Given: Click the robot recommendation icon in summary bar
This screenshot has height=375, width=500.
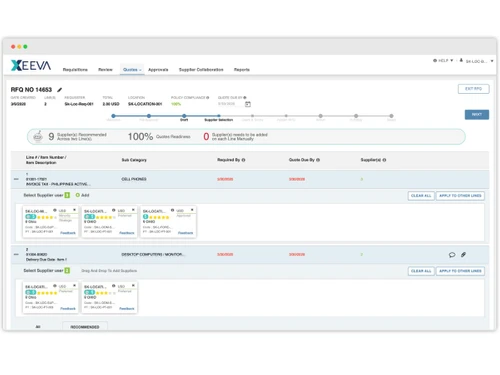Looking at the screenshot, I should pos(38,136).
